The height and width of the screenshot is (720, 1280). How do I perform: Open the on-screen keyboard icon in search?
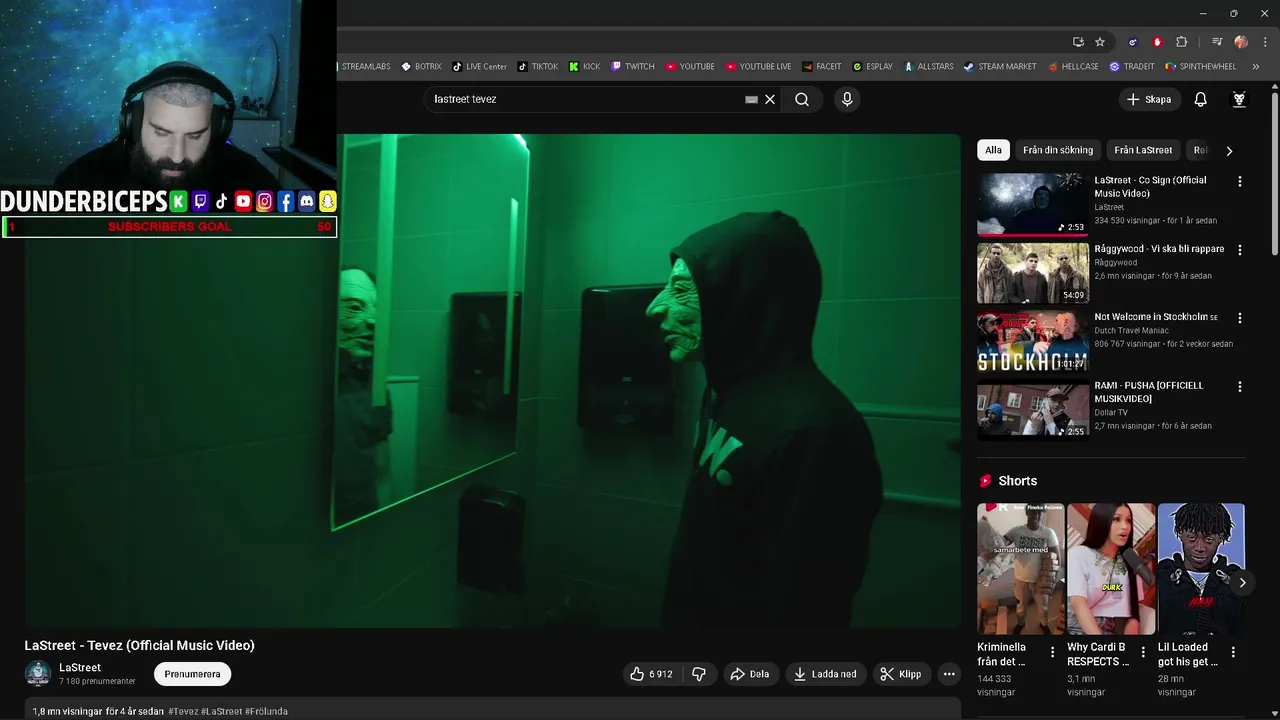pos(752,99)
